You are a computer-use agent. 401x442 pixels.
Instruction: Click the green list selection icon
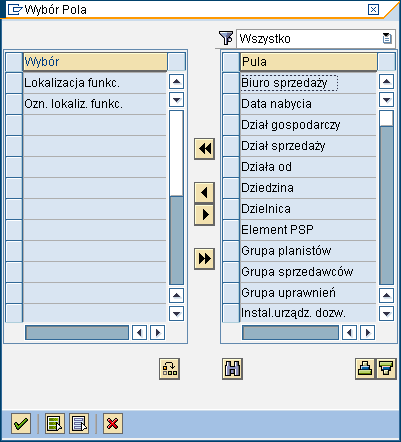point(55,423)
